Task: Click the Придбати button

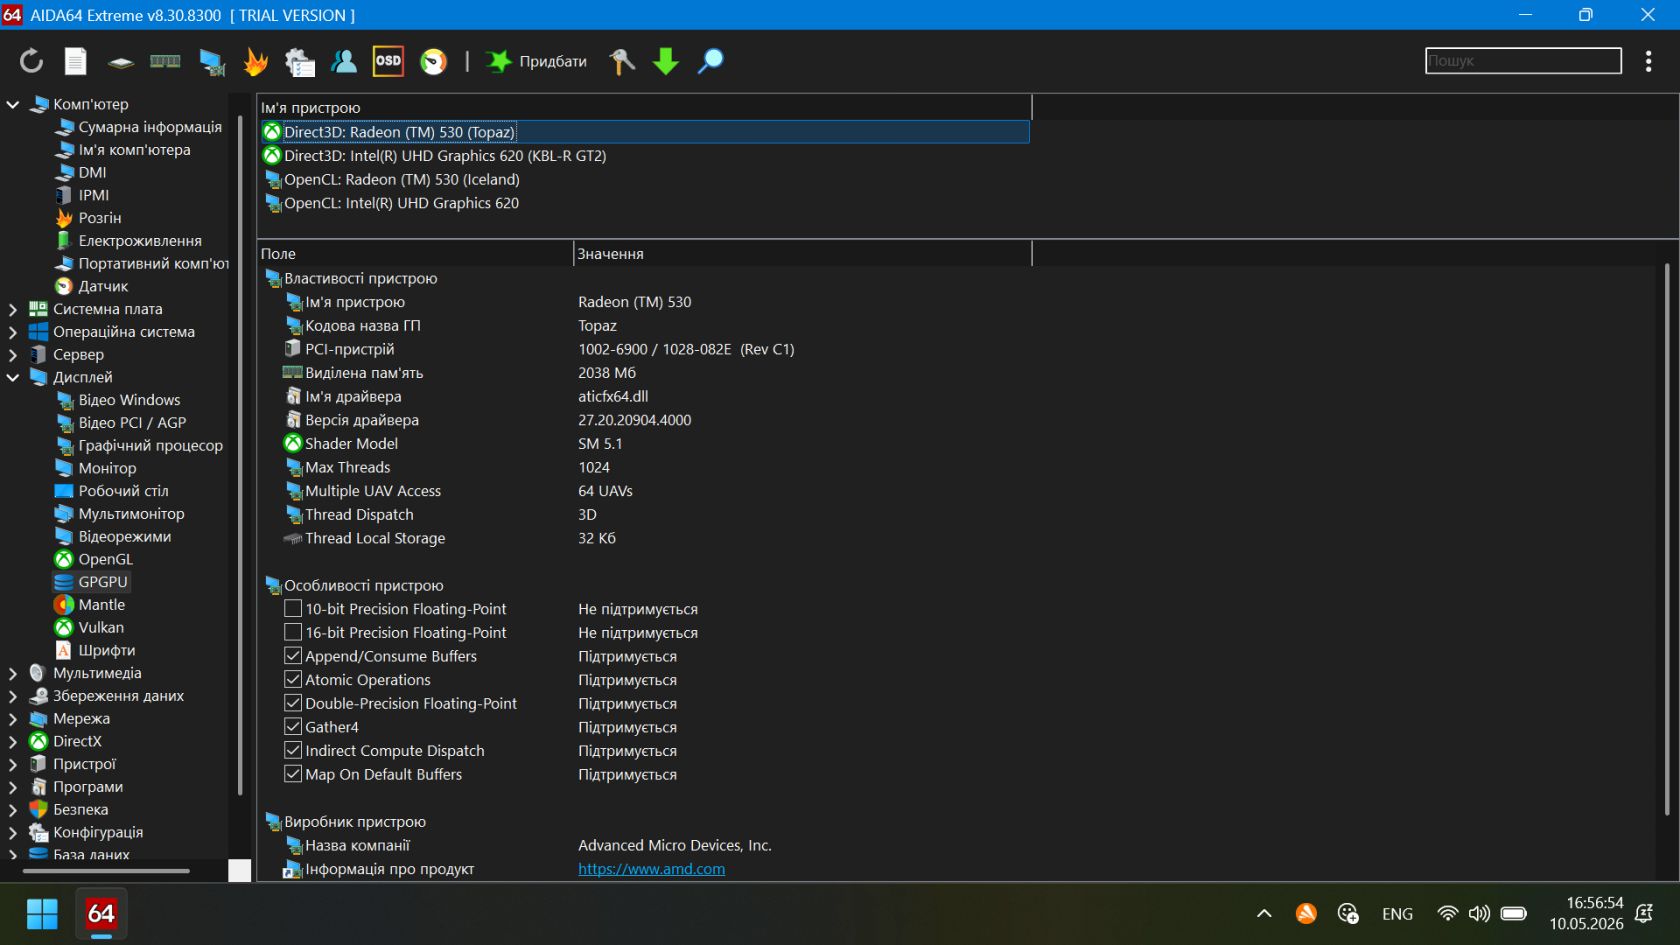Action: coord(537,61)
